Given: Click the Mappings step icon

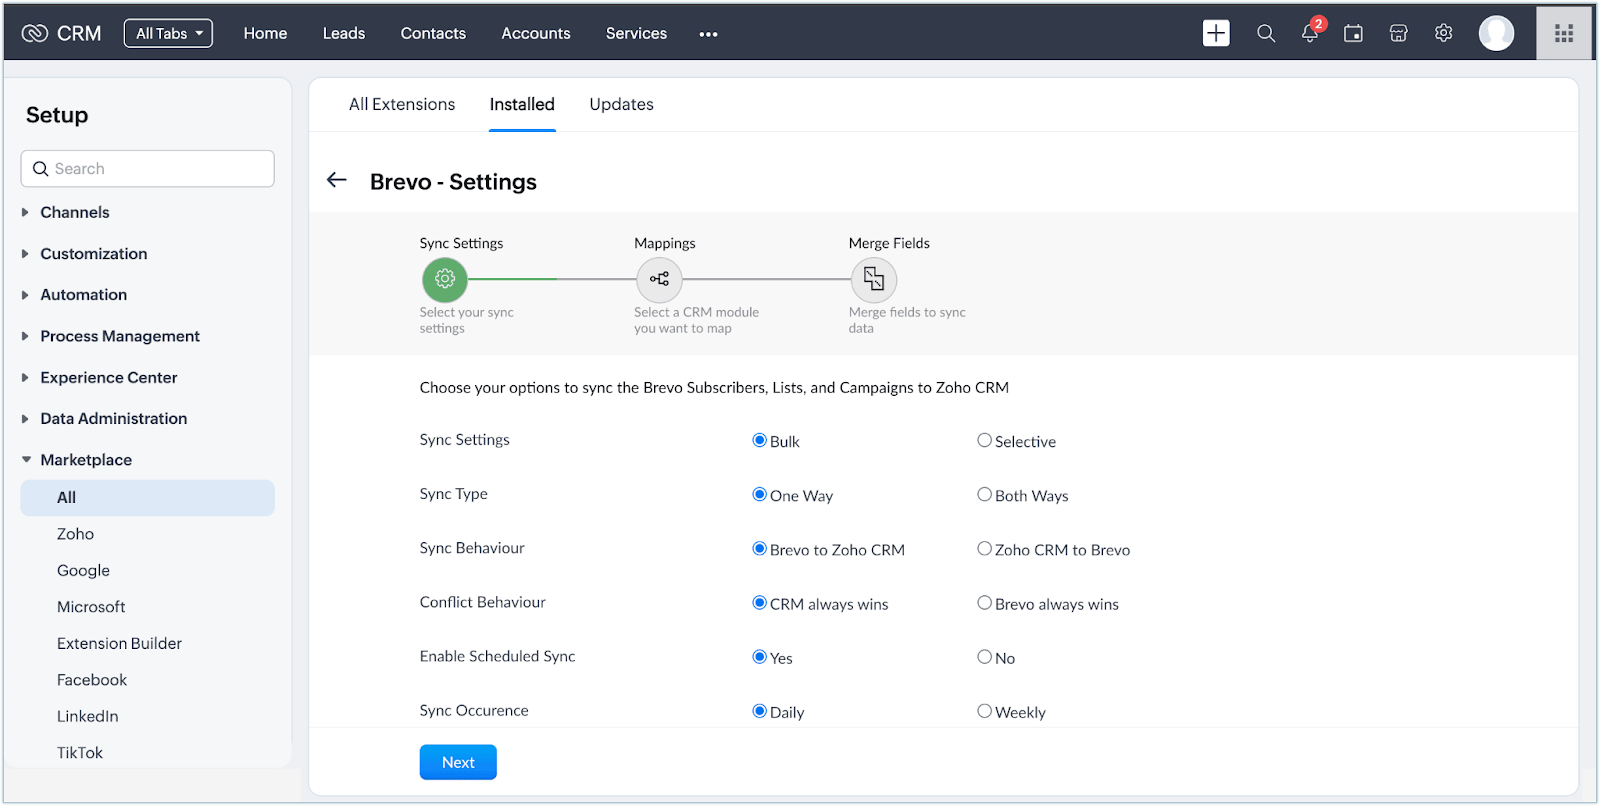Looking at the screenshot, I should point(659,279).
